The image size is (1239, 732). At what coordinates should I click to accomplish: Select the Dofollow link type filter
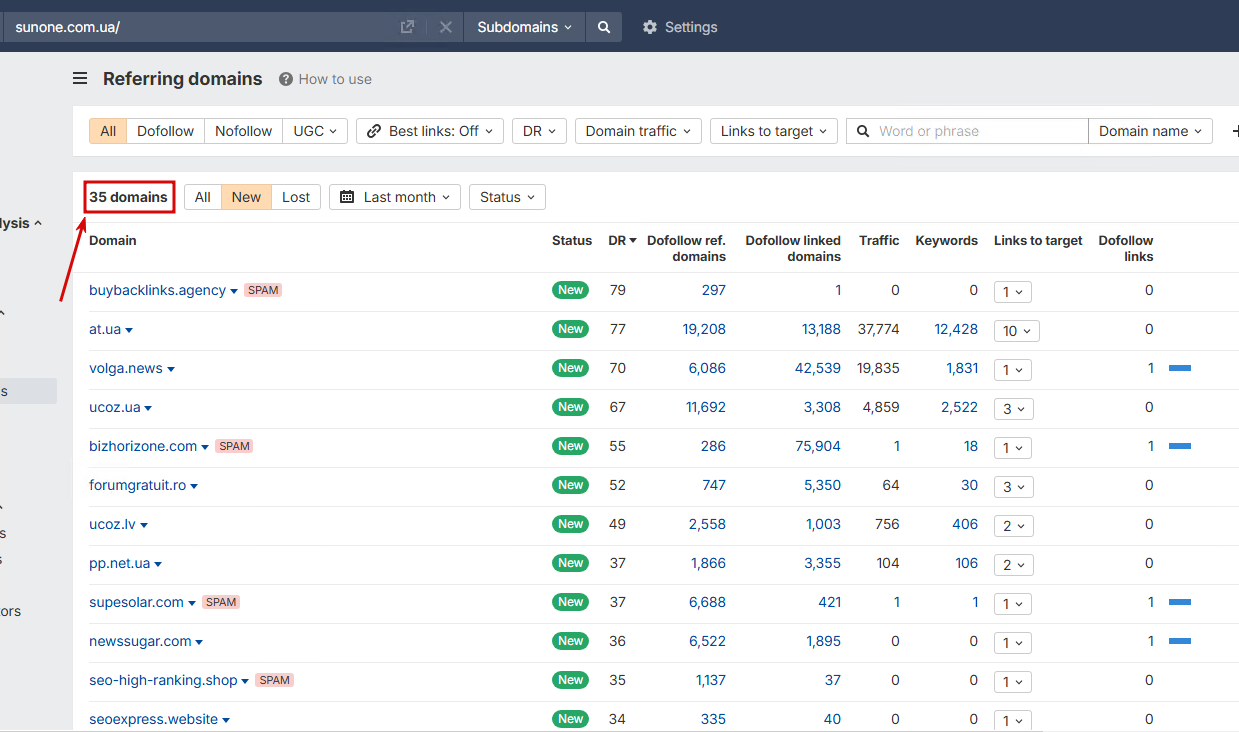pos(165,131)
